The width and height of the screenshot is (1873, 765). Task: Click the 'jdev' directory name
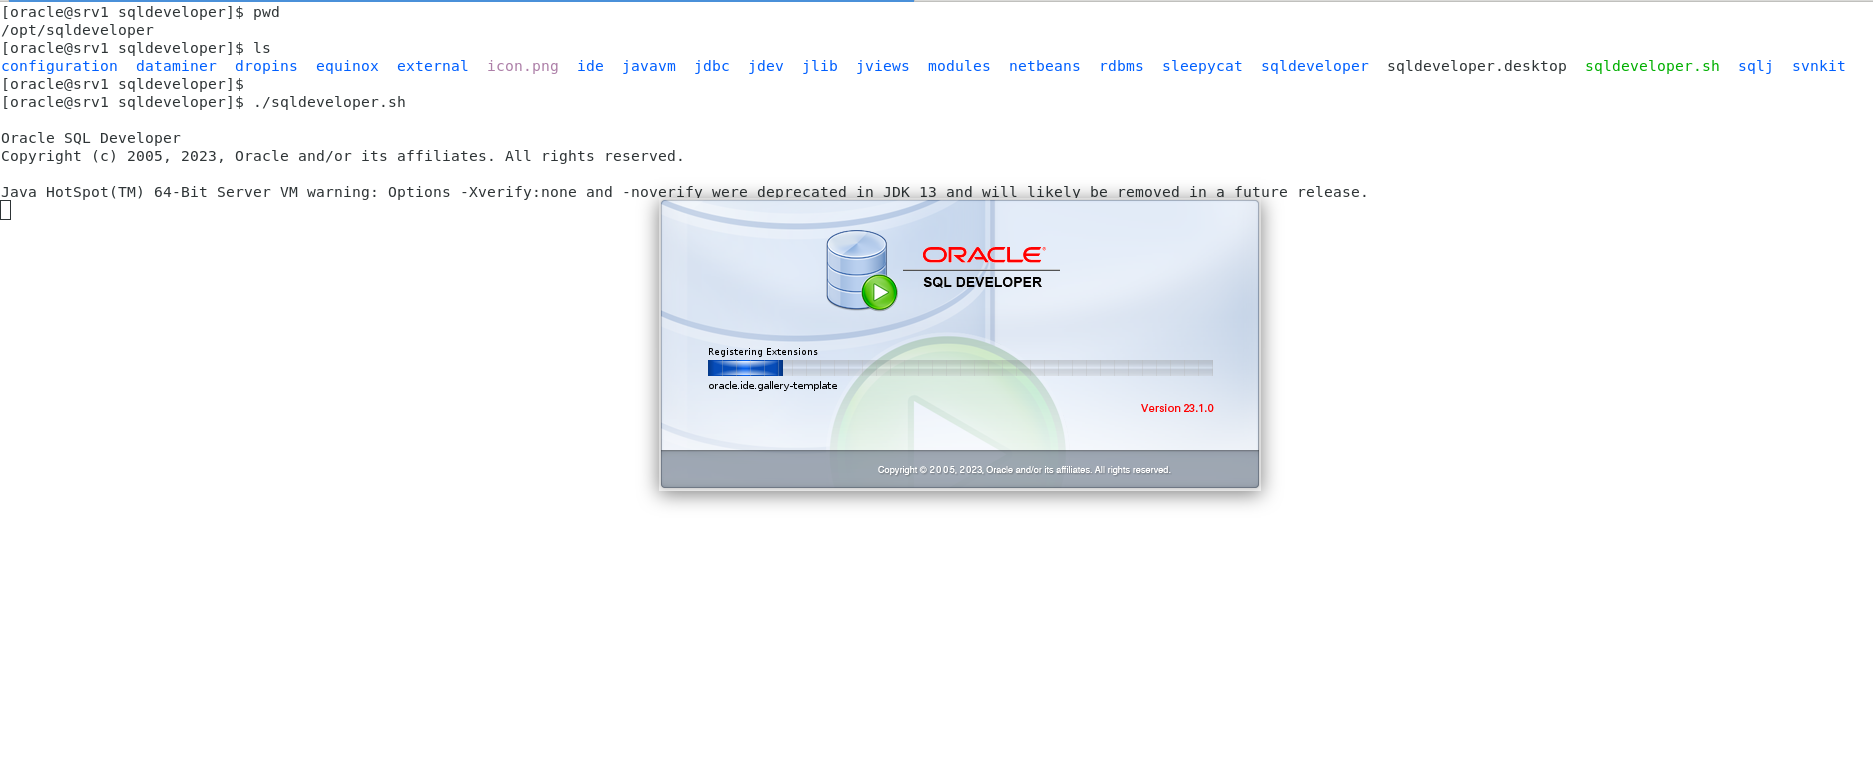[x=766, y=66]
